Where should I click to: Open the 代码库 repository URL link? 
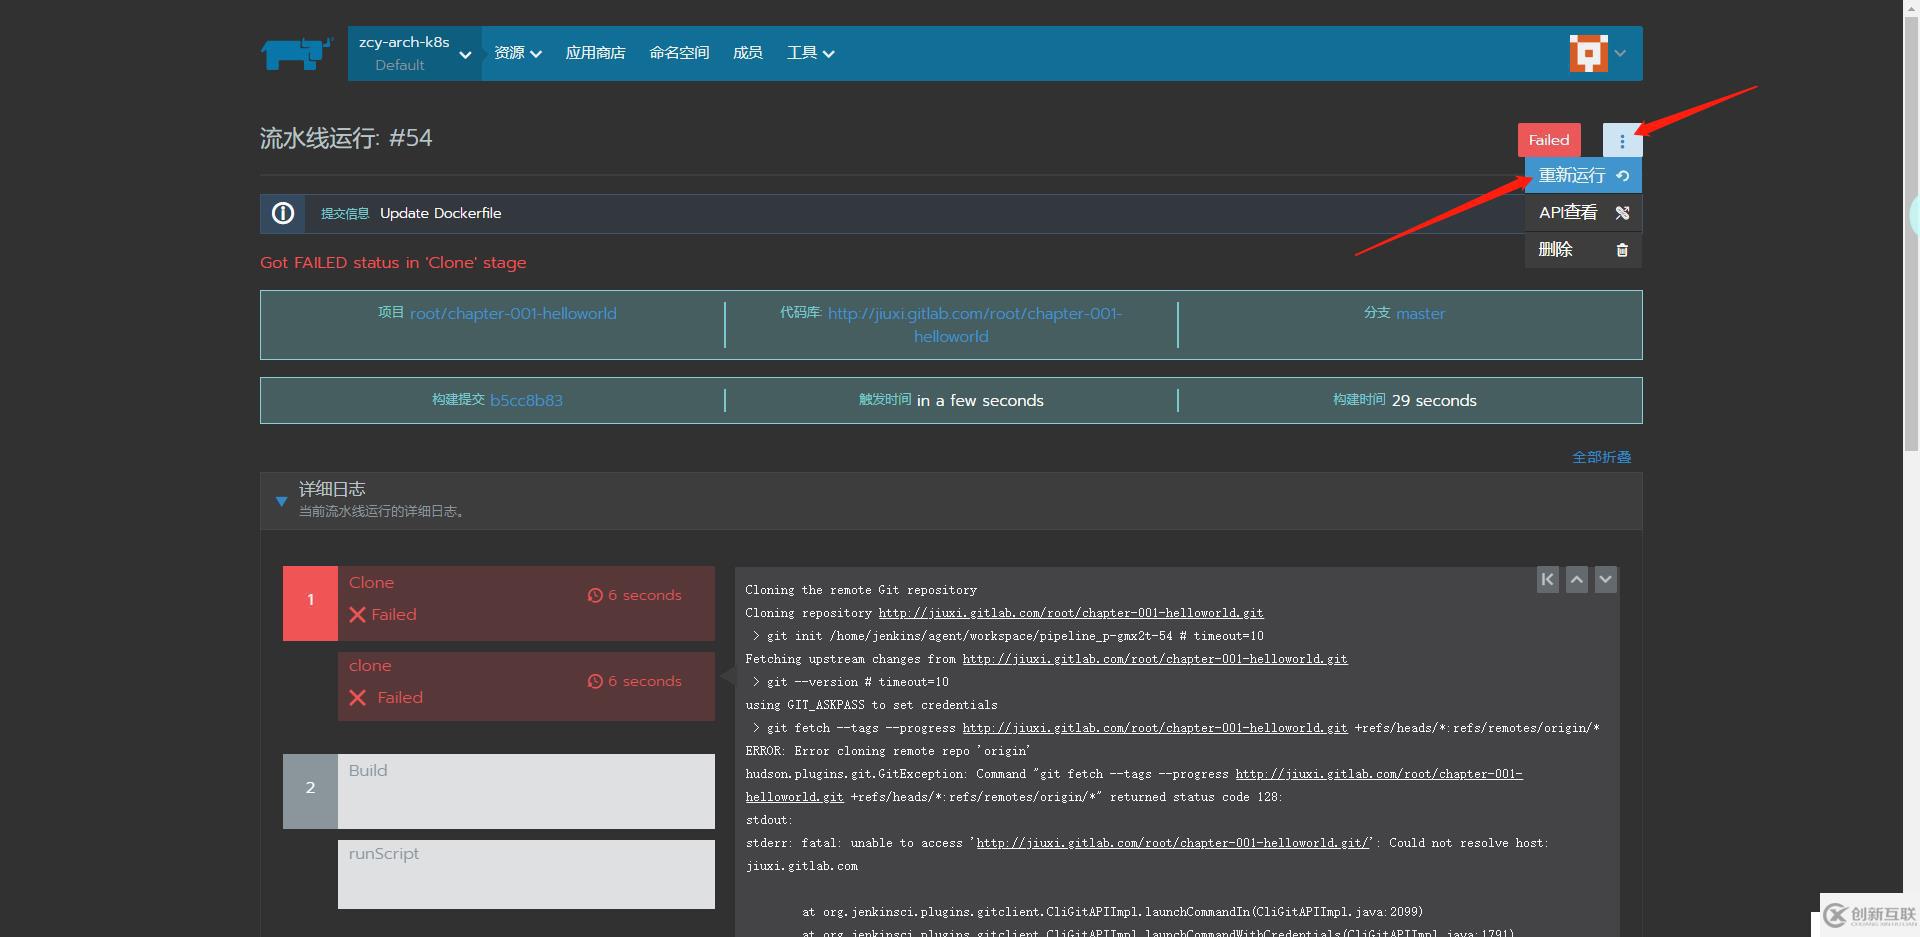tap(975, 325)
